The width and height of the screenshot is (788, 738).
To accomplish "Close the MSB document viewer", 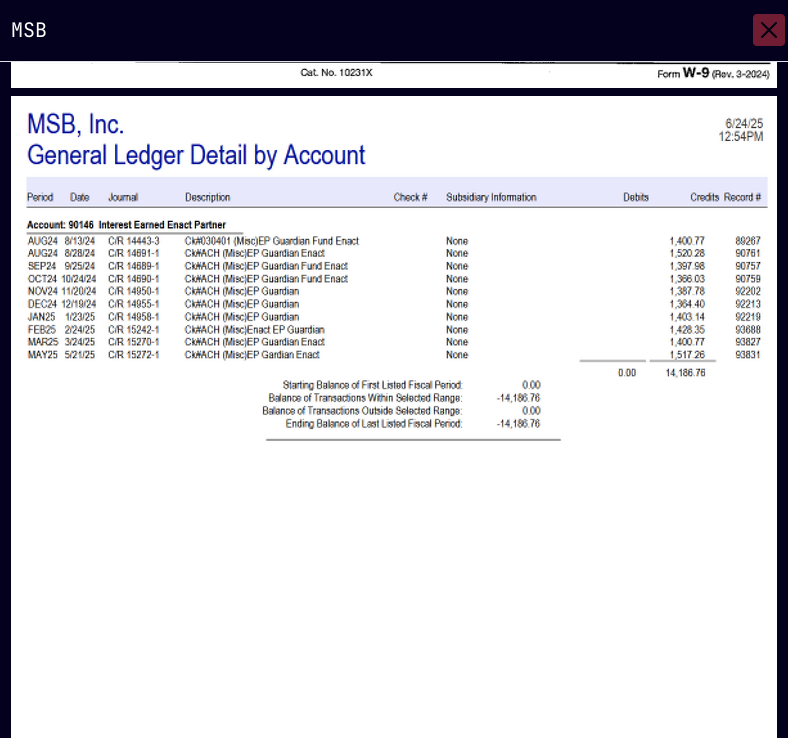I will coord(768,30).
